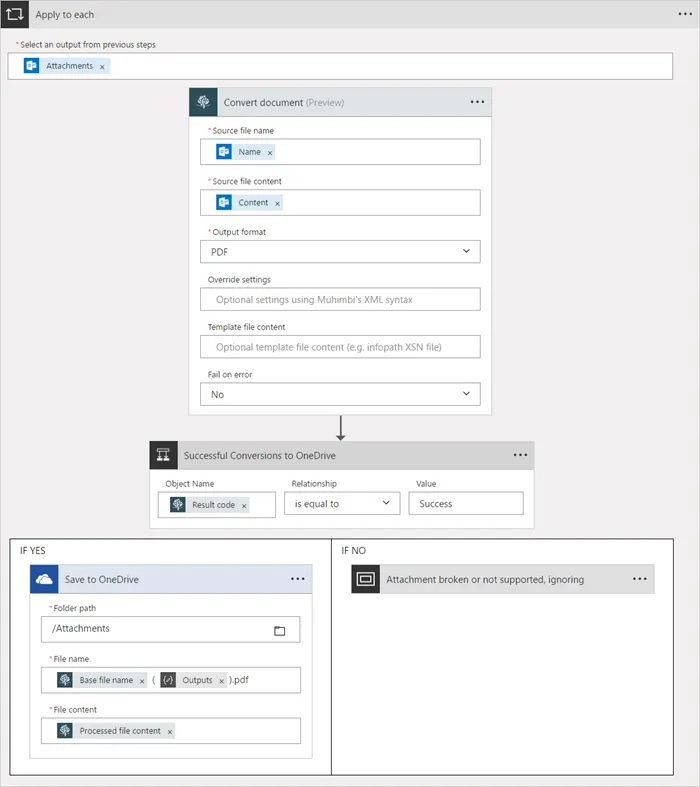
Task: Click the Convert document title text
Action: tap(284, 102)
